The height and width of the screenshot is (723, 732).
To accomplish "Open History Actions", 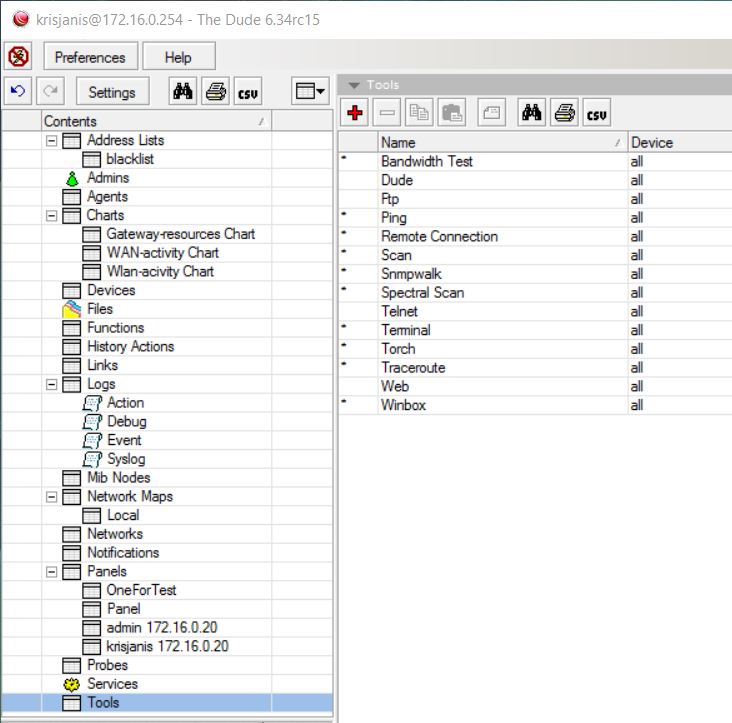I will click(130, 346).
